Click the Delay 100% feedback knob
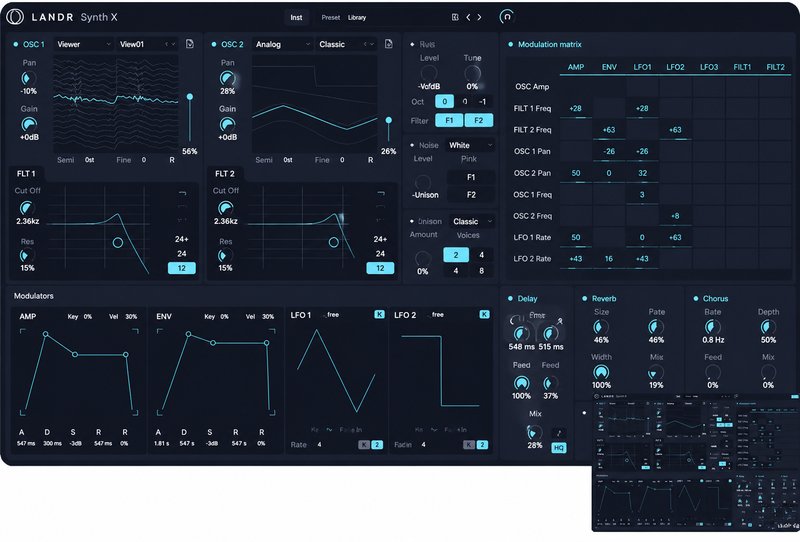This screenshot has width=800, height=542. pos(521,383)
